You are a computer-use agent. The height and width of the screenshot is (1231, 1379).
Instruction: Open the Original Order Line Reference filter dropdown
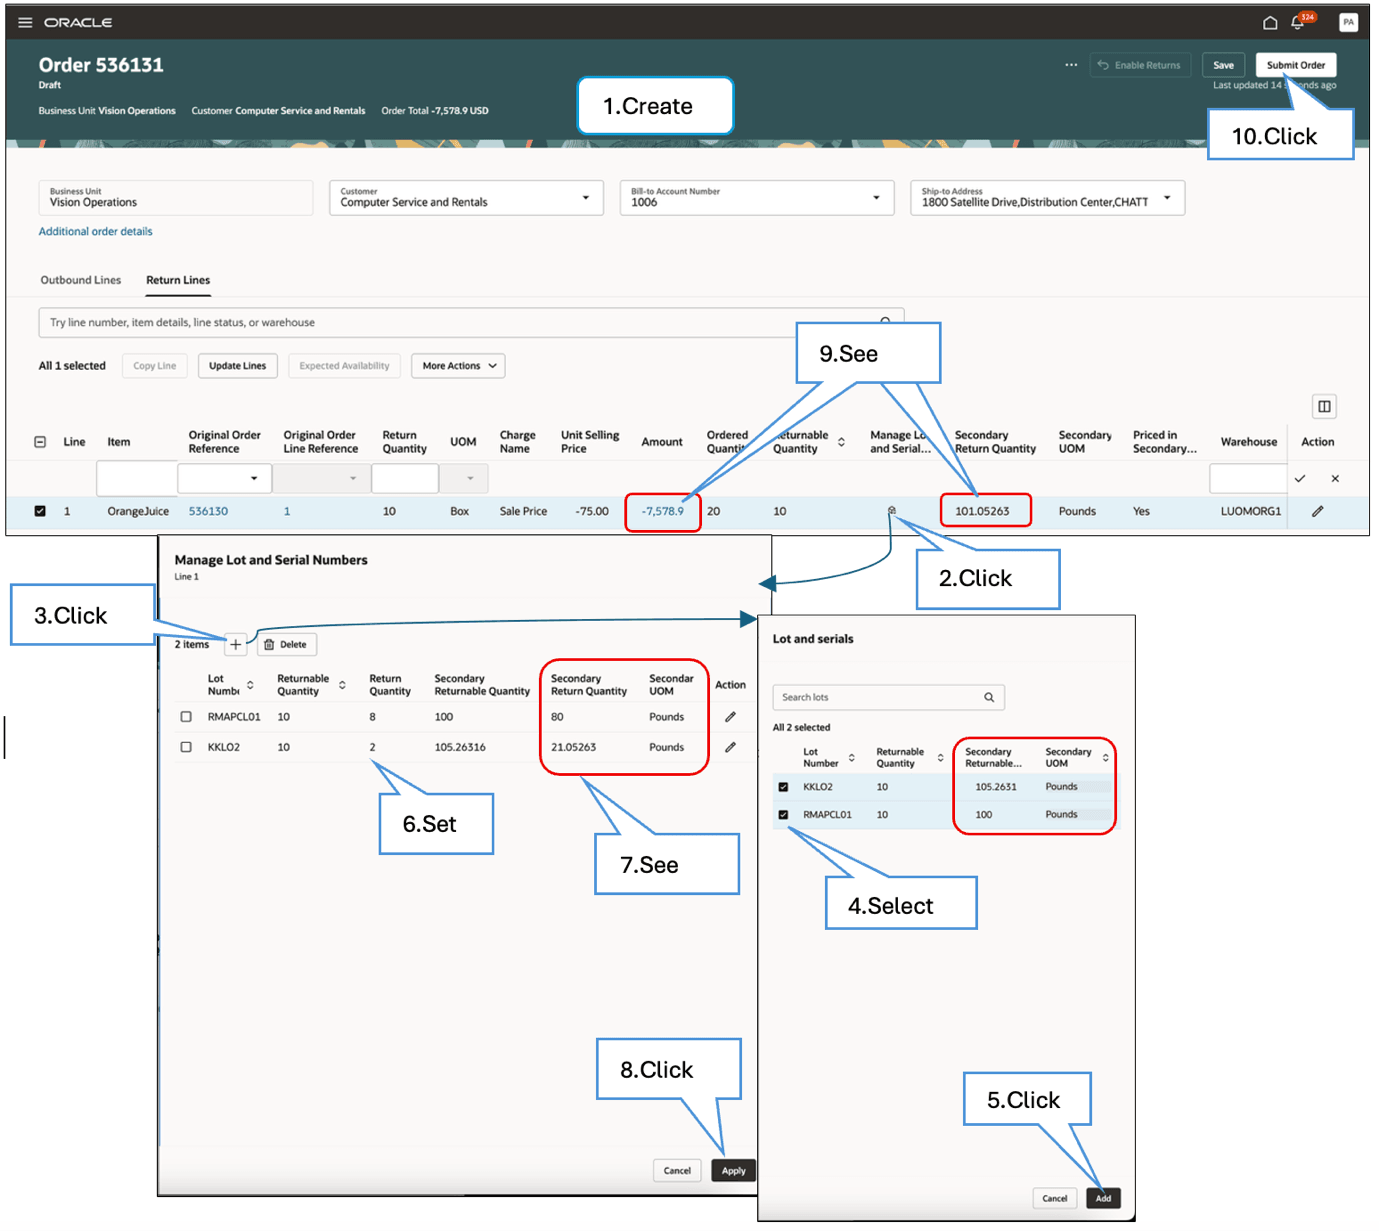[352, 479]
